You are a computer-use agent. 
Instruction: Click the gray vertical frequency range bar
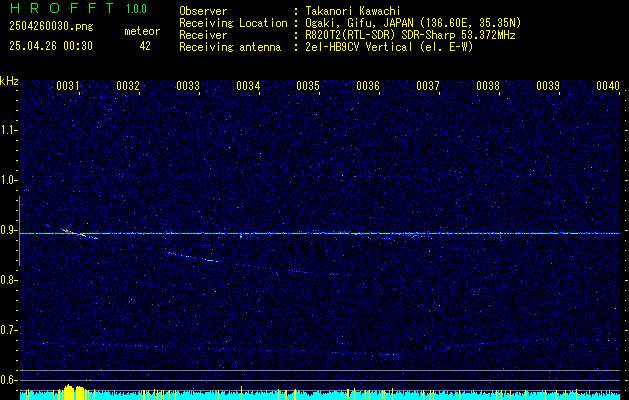(x=19, y=231)
